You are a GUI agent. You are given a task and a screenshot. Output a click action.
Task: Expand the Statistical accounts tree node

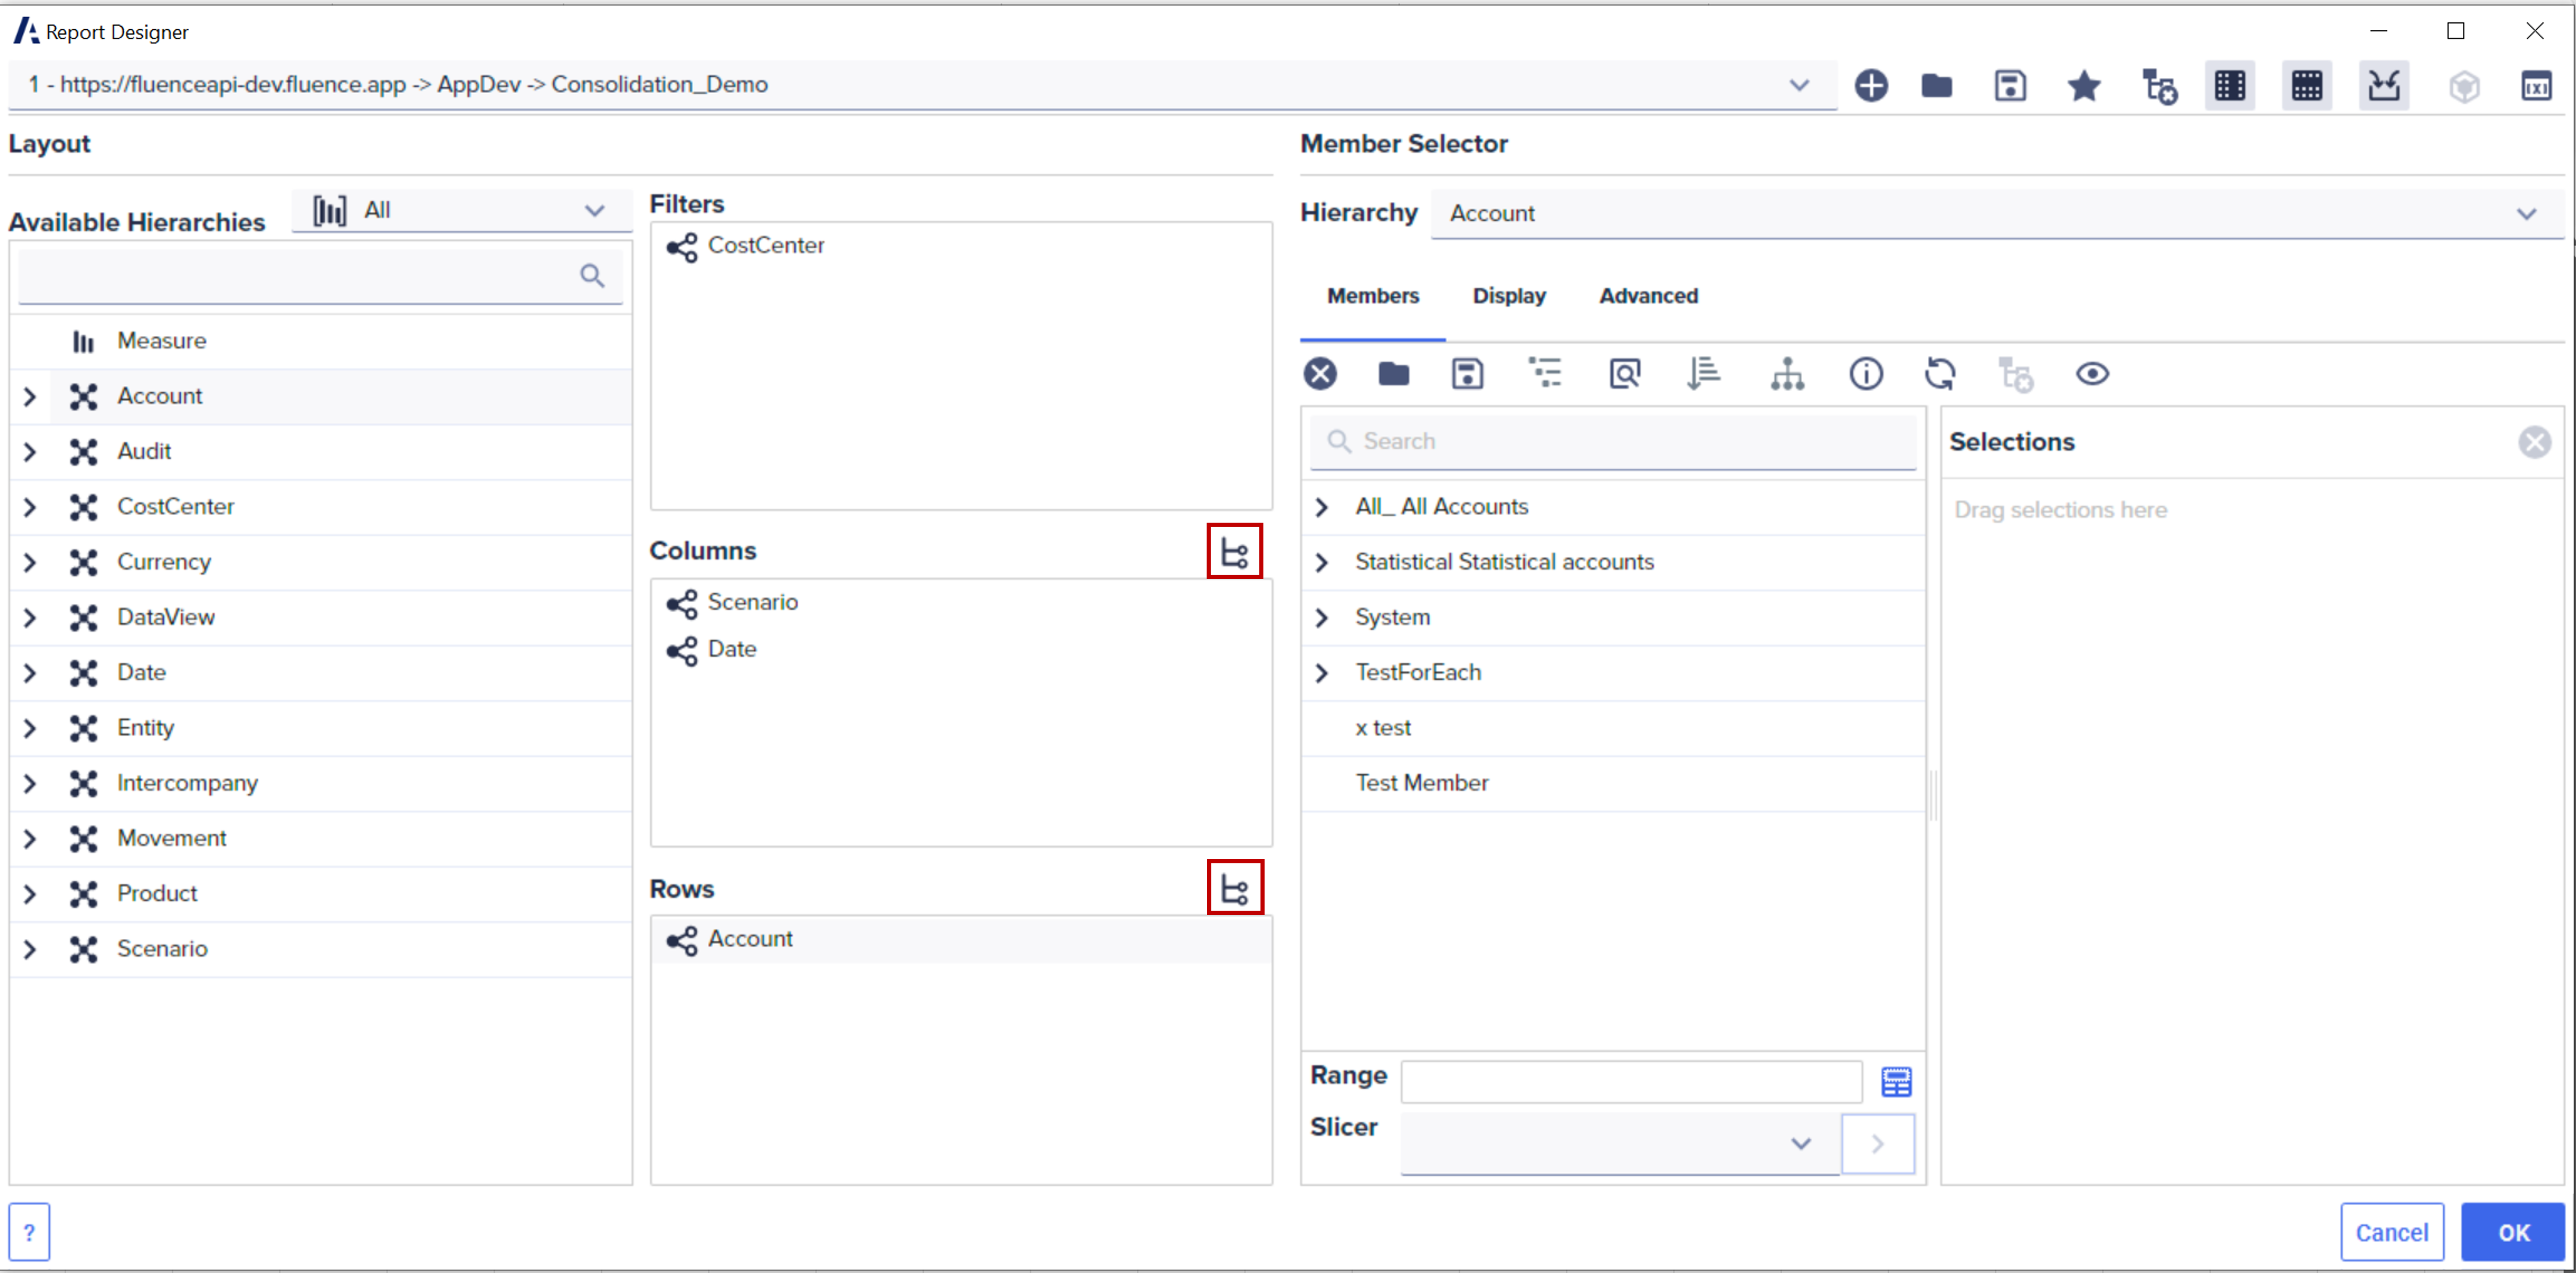[x=1322, y=561]
